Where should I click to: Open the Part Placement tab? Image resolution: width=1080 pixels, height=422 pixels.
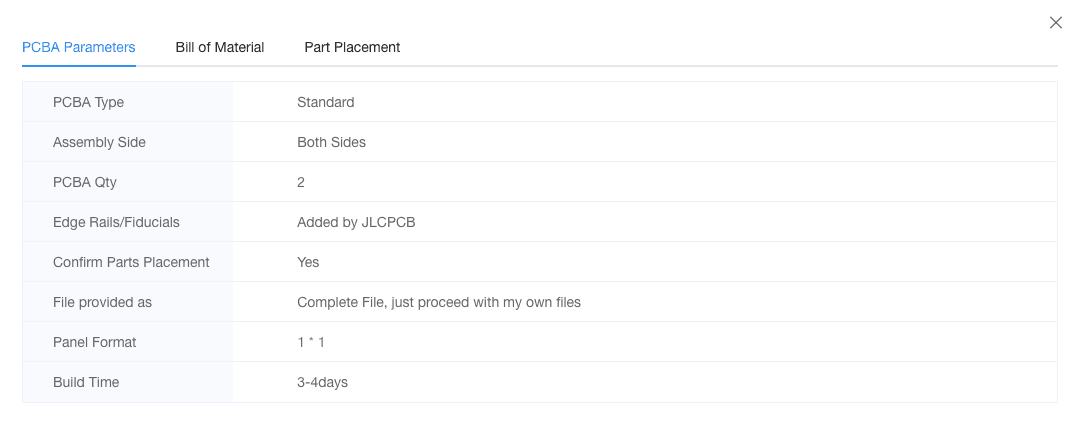pos(352,47)
